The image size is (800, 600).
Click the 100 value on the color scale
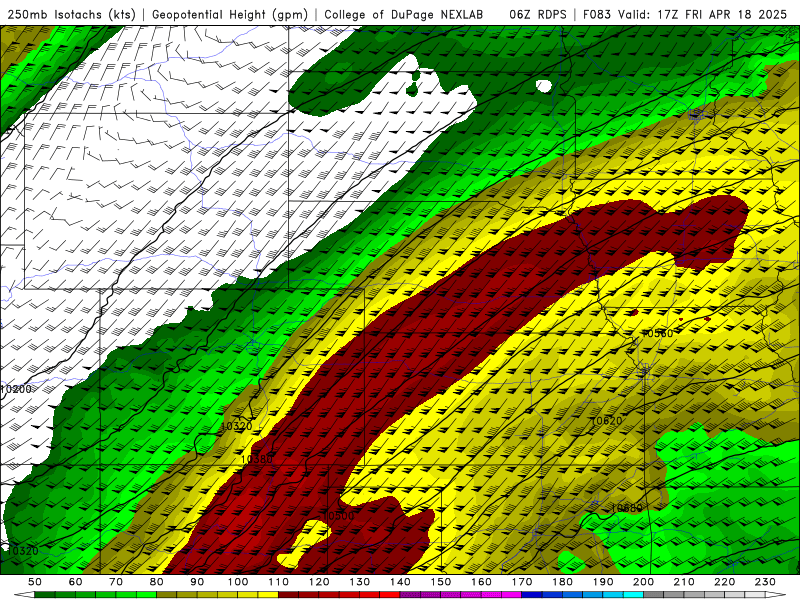pos(238,582)
